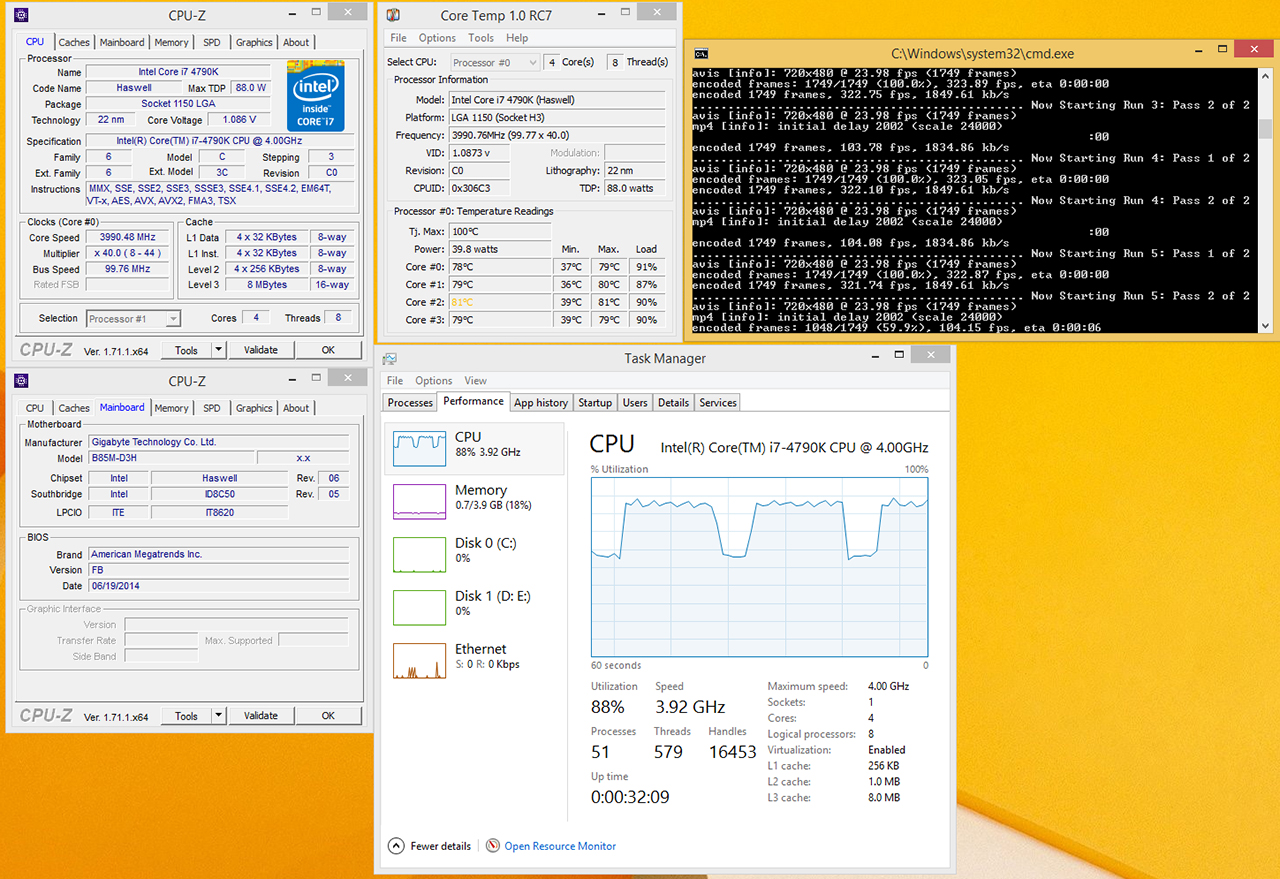Click the Manufacturer field Gigabyte Technology
This screenshot has height=879, width=1280.
[x=219, y=442]
